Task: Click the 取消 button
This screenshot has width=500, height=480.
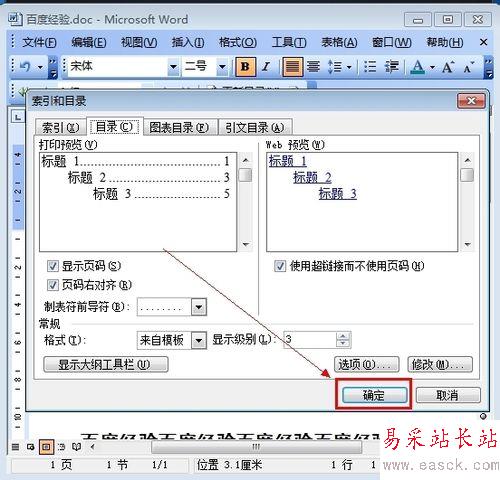Action: click(448, 395)
